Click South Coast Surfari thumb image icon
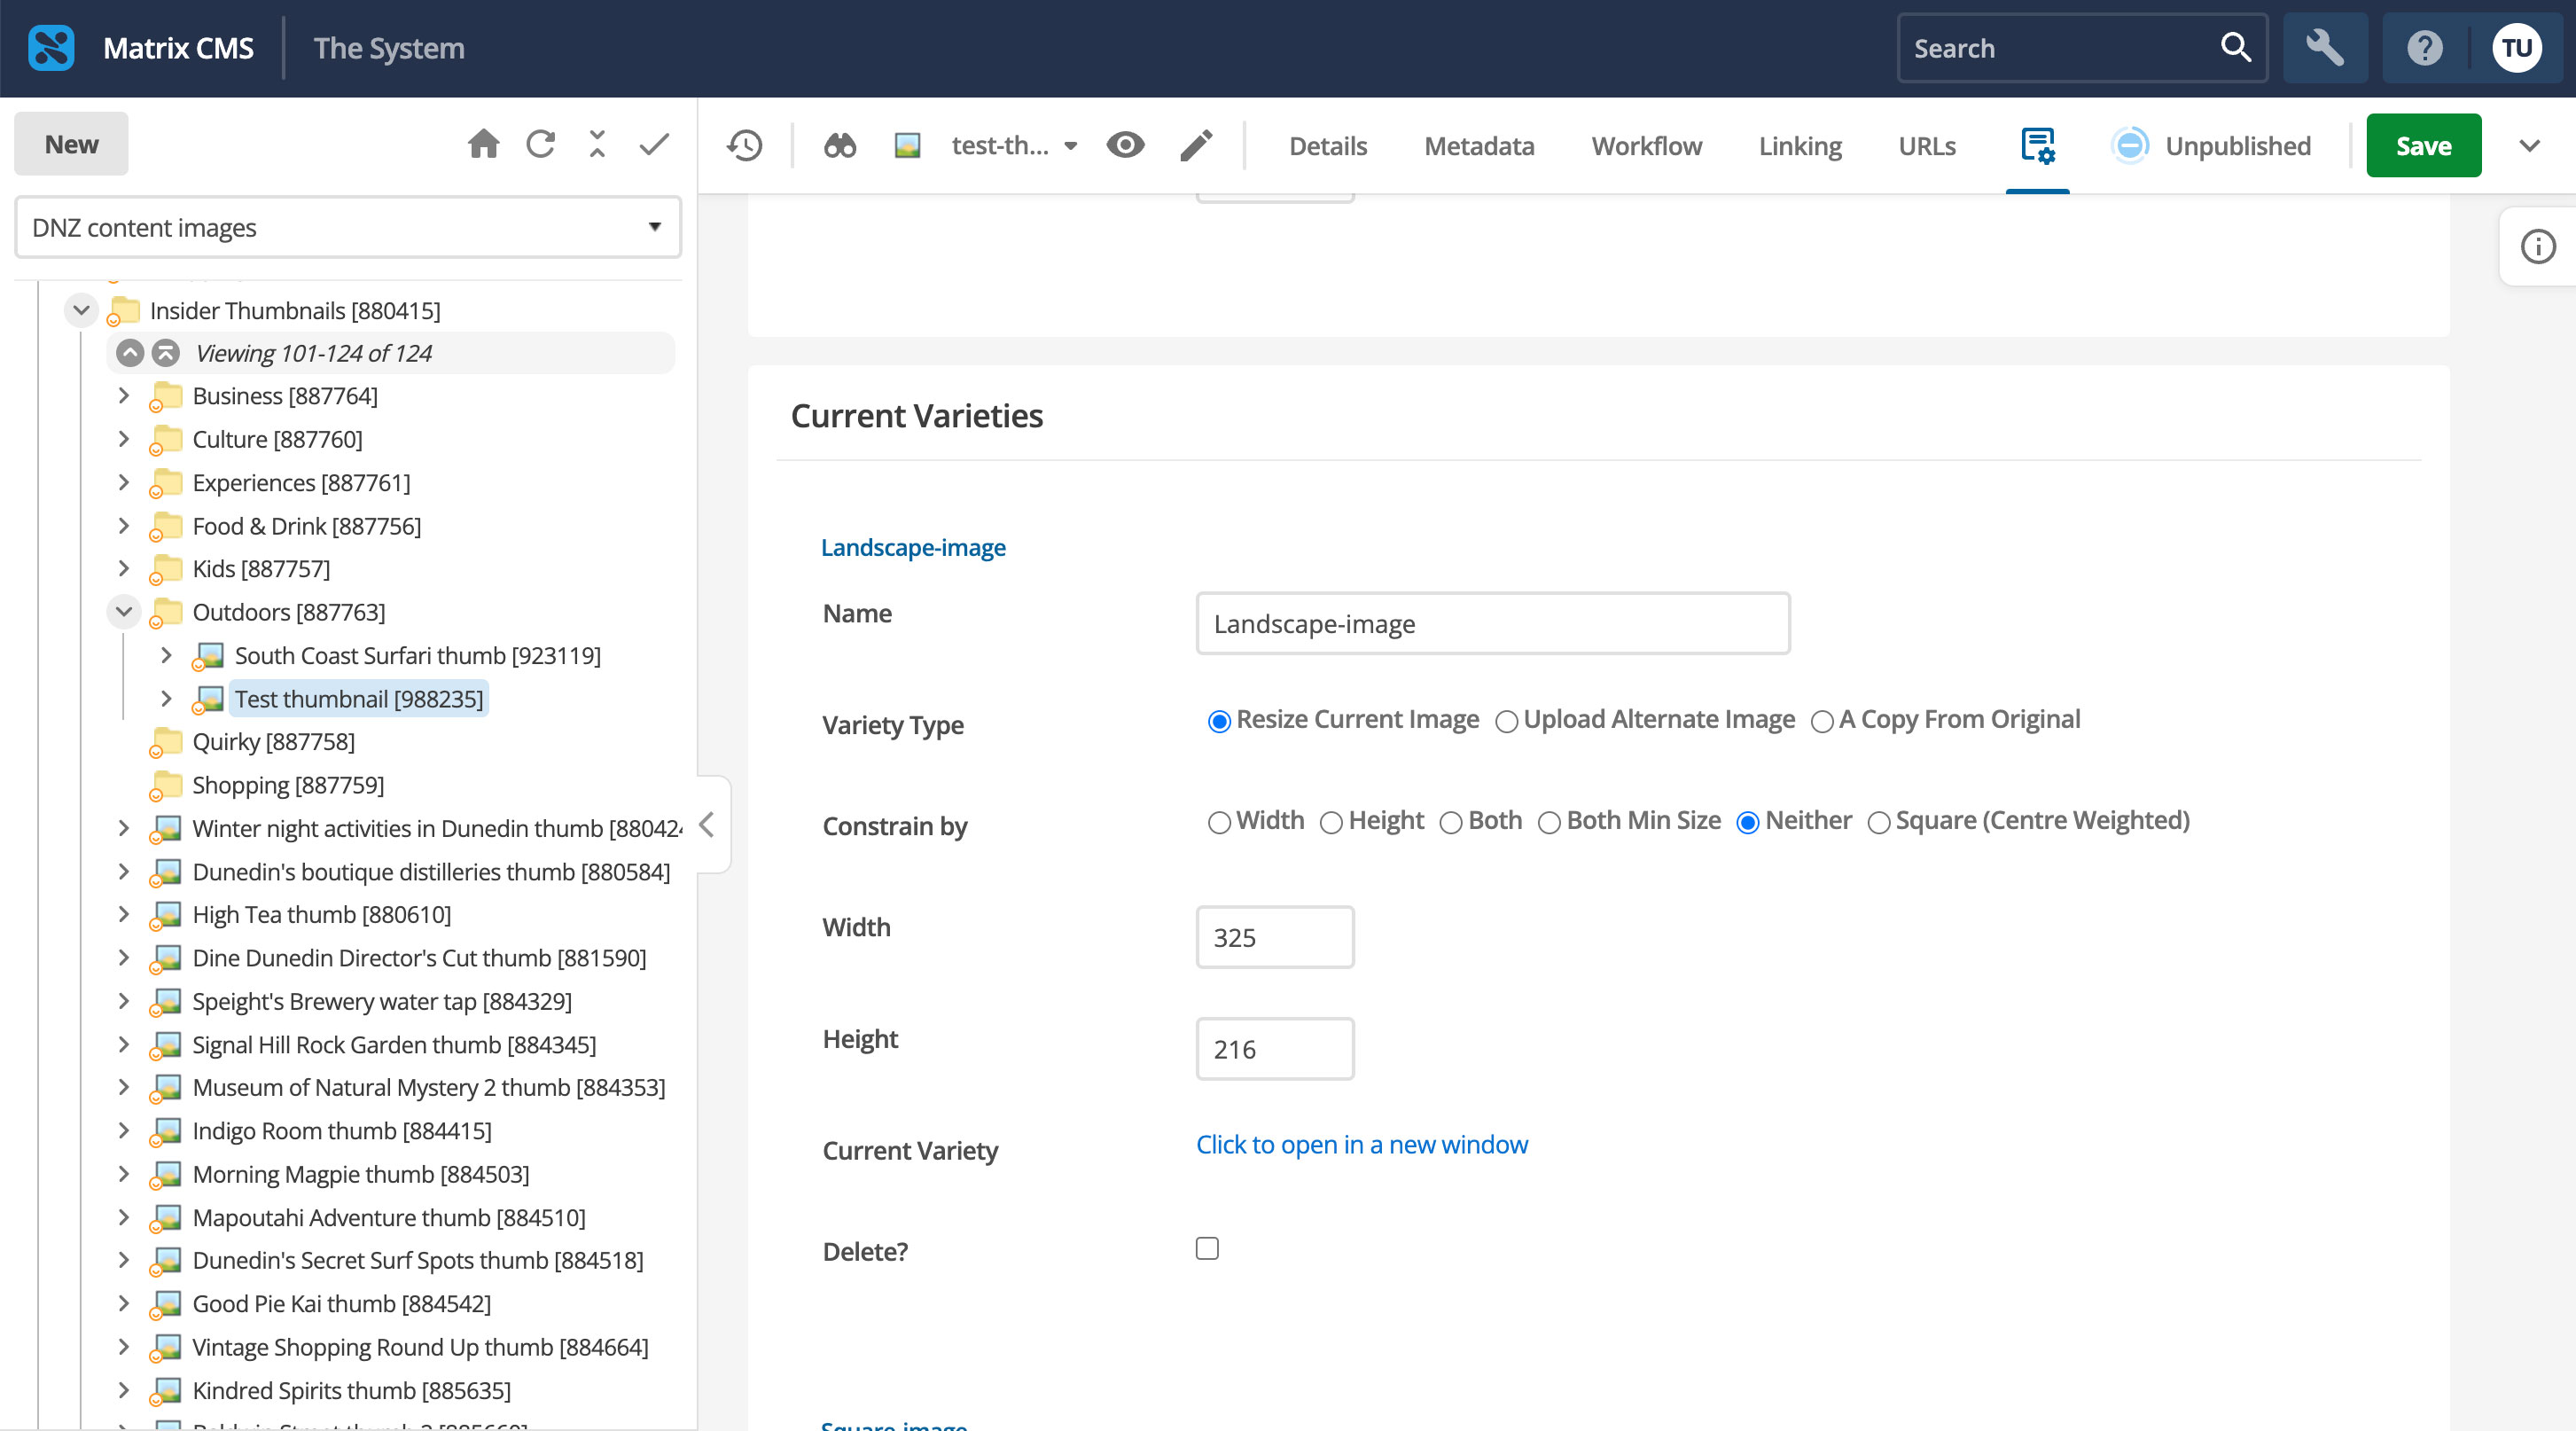 coord(208,656)
